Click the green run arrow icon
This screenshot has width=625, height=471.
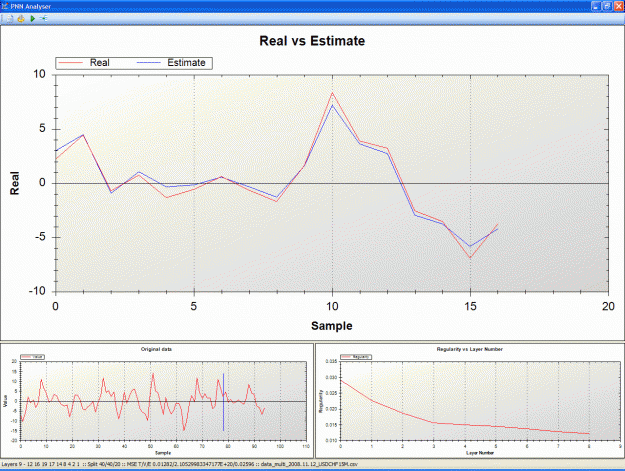(x=33, y=18)
